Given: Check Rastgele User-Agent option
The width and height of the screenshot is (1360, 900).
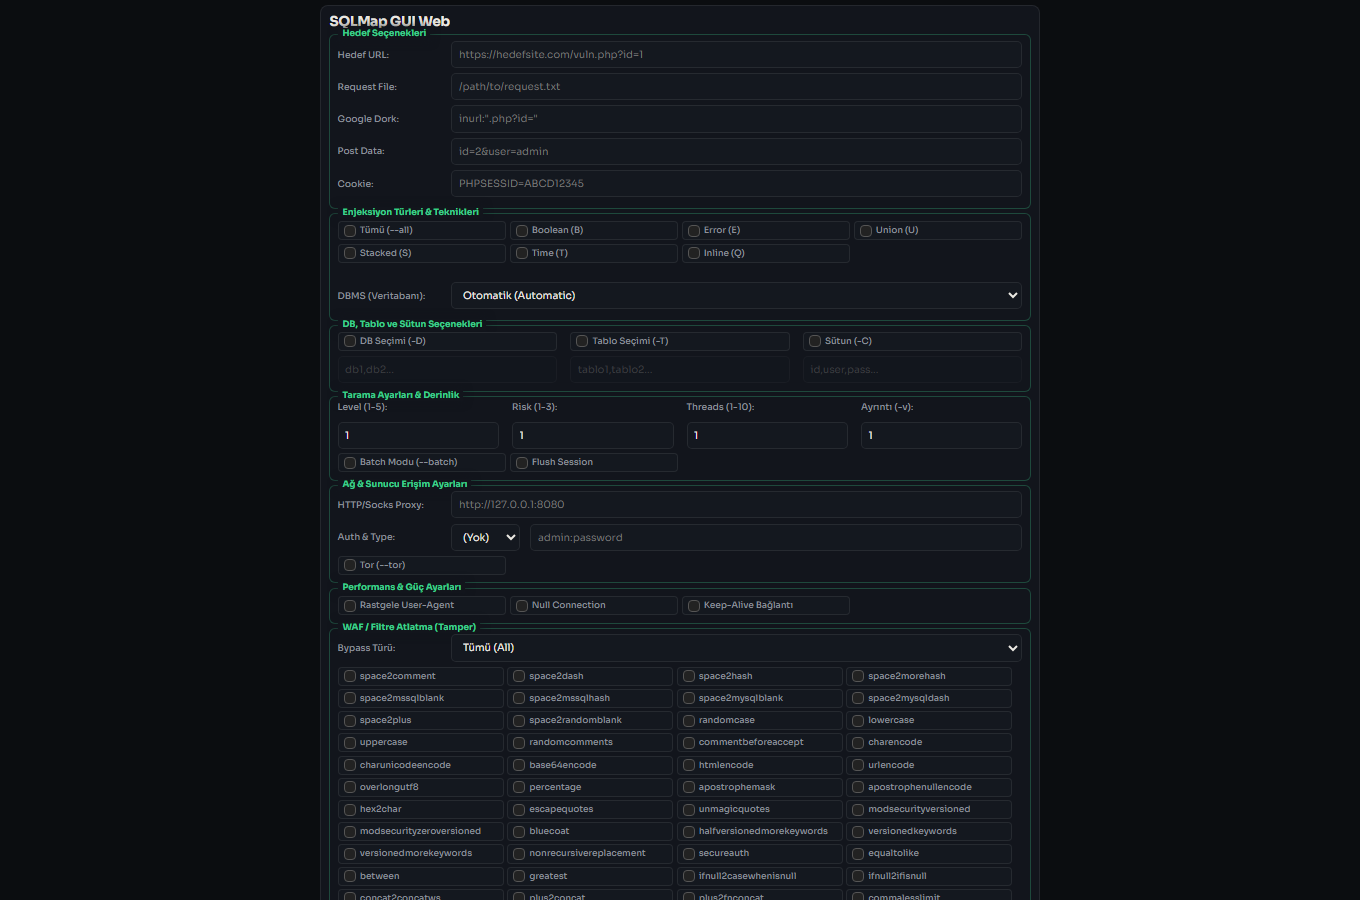Looking at the screenshot, I should 350,606.
